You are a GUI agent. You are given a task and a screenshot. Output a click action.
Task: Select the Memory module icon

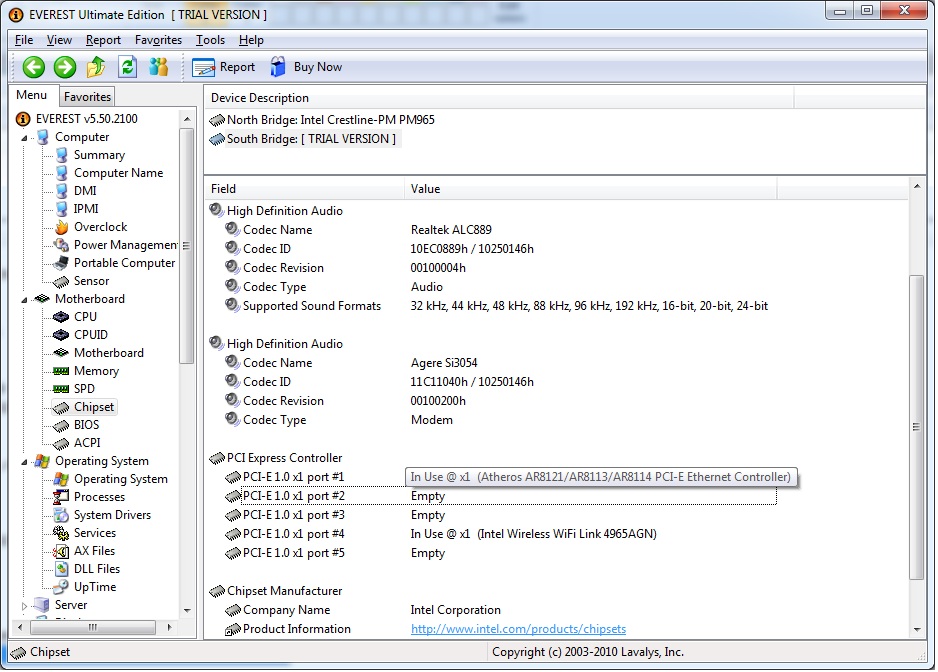pyautogui.click(x=61, y=372)
